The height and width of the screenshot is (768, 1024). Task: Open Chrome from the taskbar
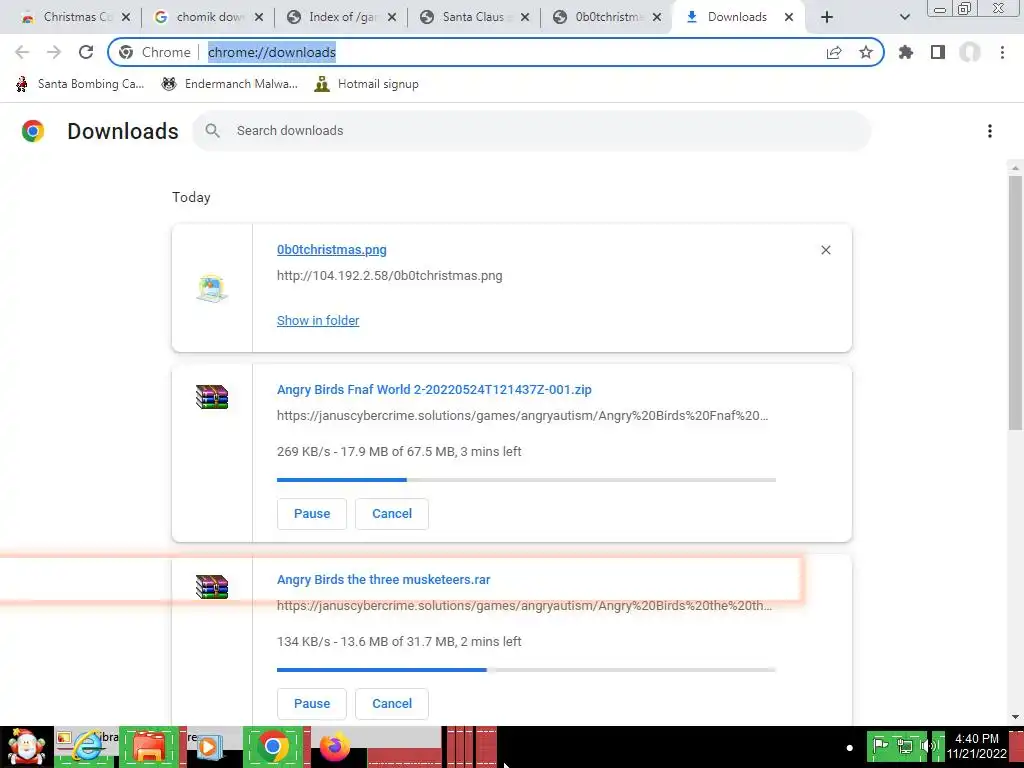pyautogui.click(x=273, y=747)
